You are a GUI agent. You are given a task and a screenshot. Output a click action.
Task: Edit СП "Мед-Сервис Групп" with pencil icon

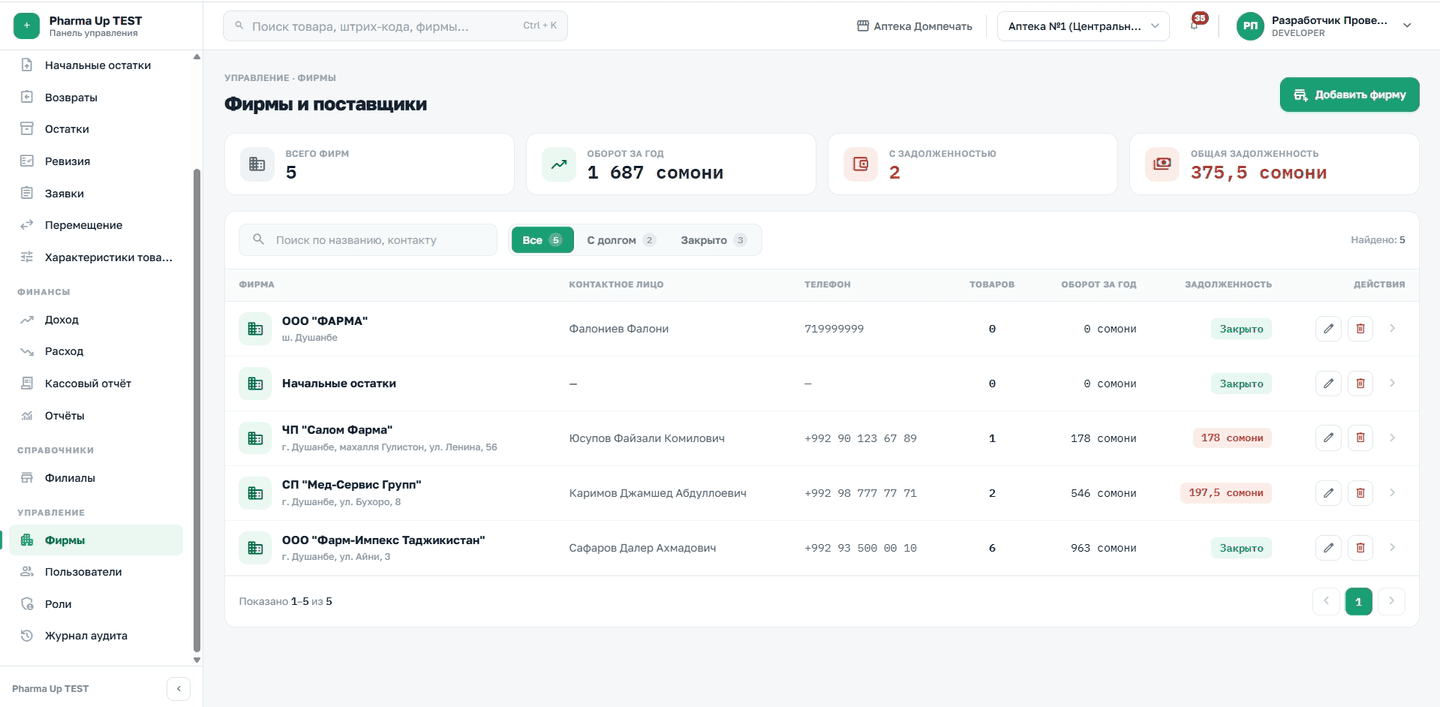click(x=1328, y=492)
